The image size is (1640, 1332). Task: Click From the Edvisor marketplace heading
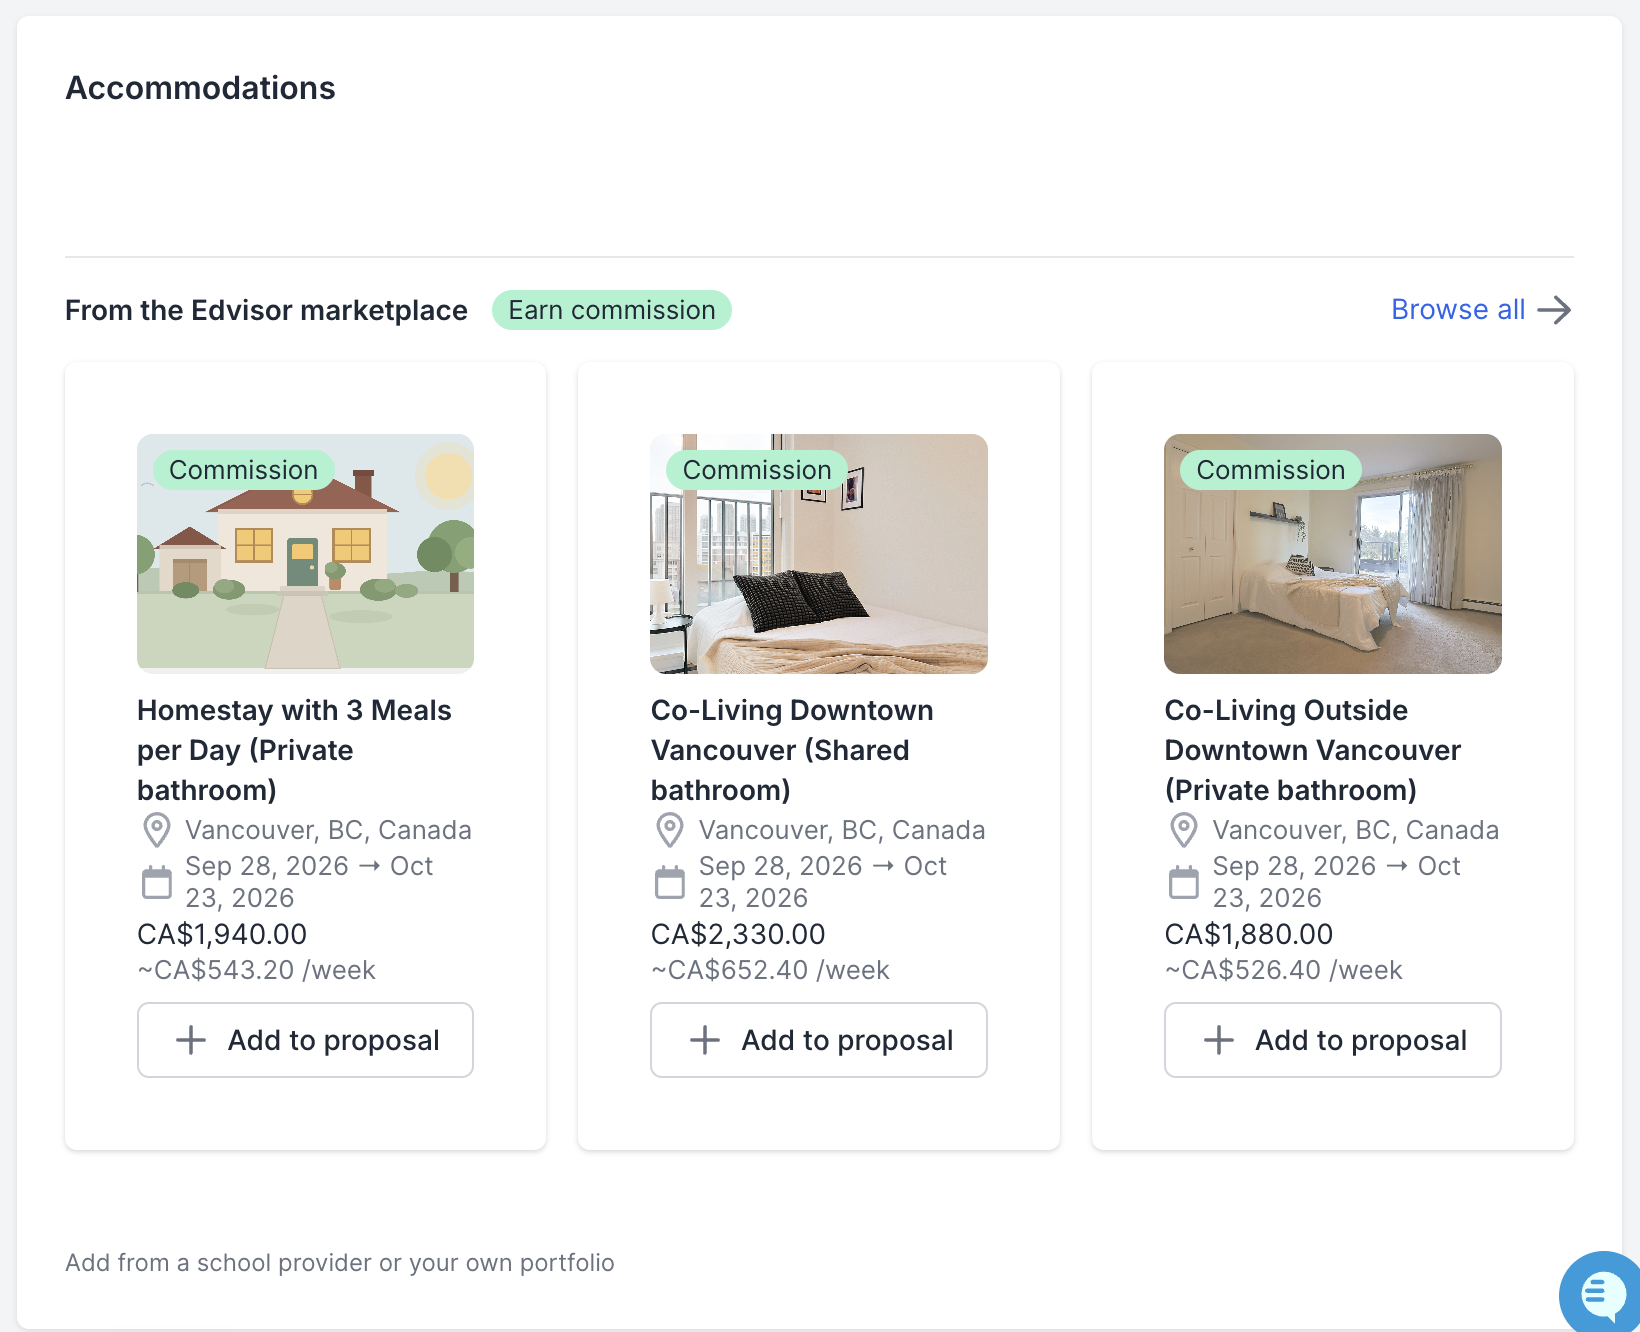click(x=266, y=310)
